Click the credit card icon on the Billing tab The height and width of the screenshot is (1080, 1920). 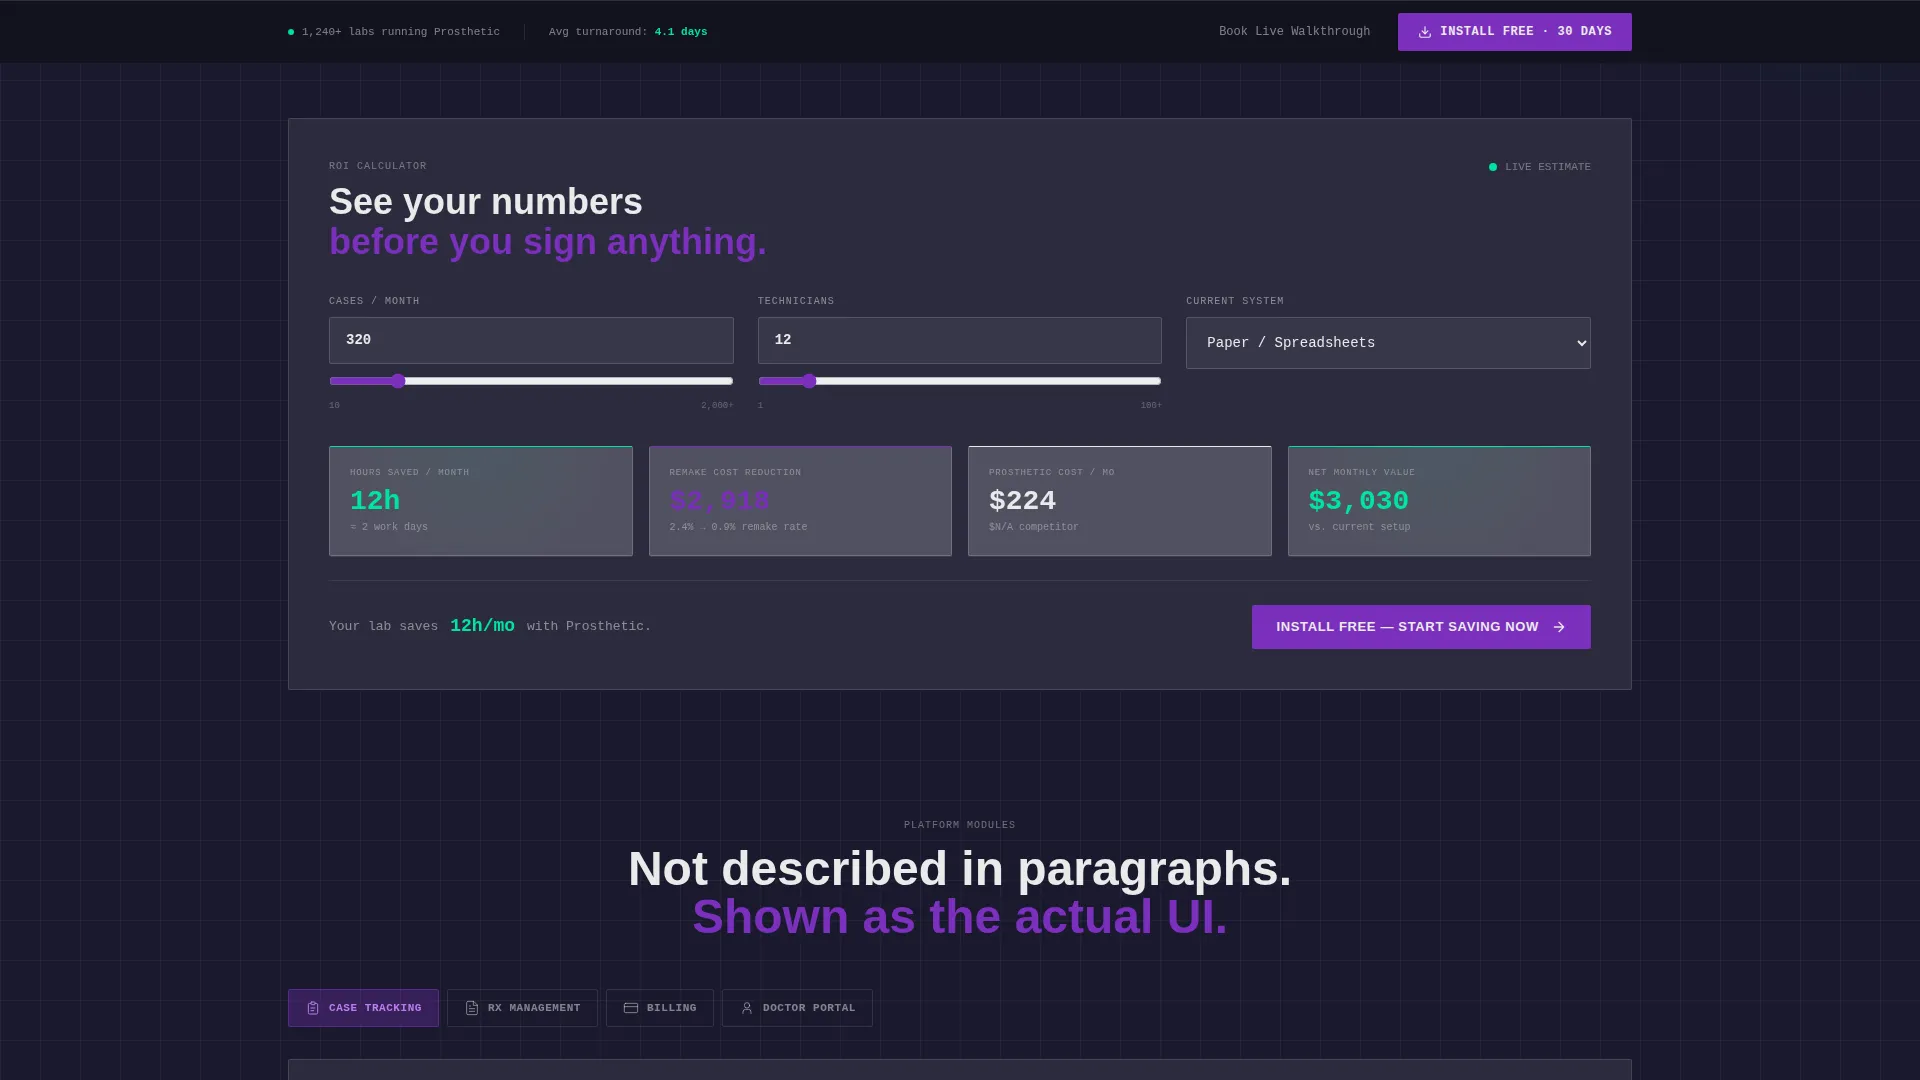click(x=631, y=1008)
